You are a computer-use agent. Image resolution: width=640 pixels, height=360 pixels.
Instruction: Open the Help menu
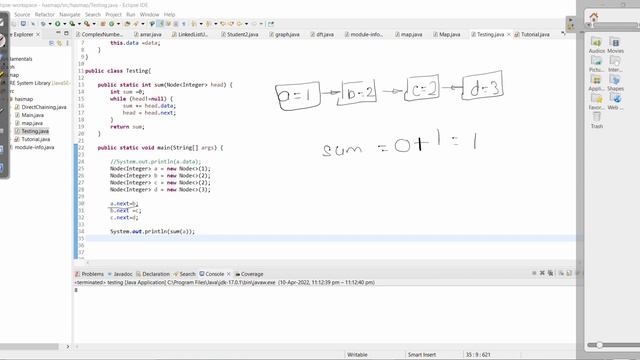(169, 14)
